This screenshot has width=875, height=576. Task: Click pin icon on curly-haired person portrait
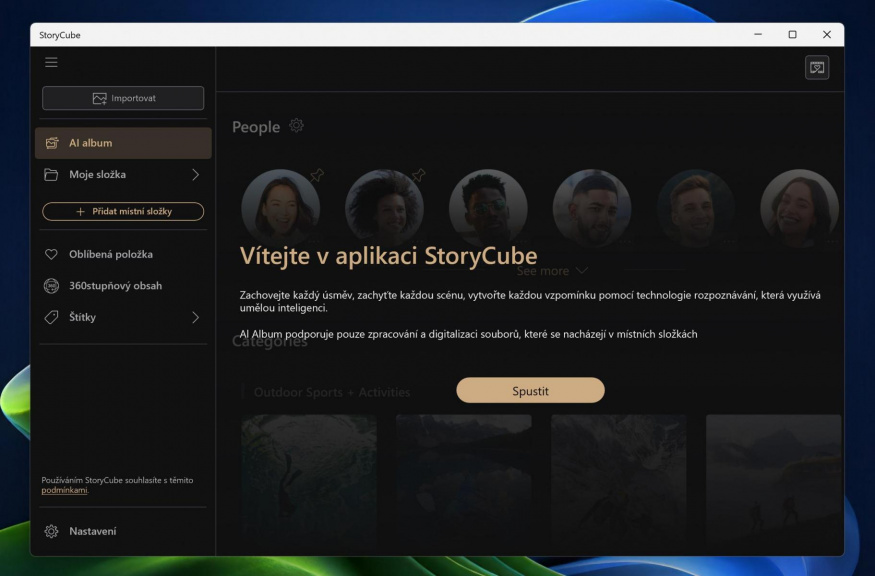coord(419,175)
